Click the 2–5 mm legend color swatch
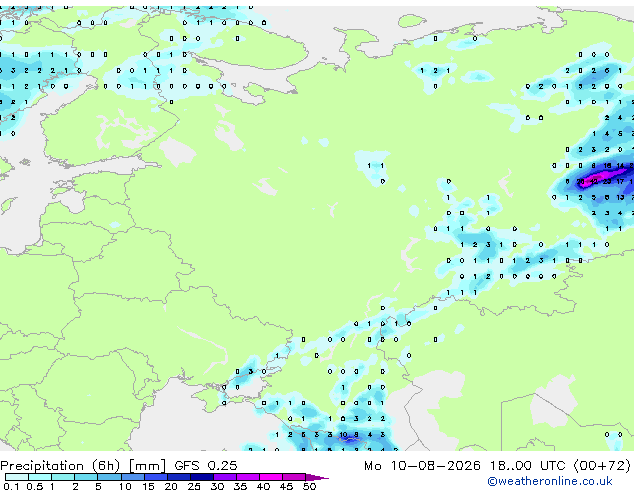This screenshot has width=634, height=490. (x=86, y=477)
